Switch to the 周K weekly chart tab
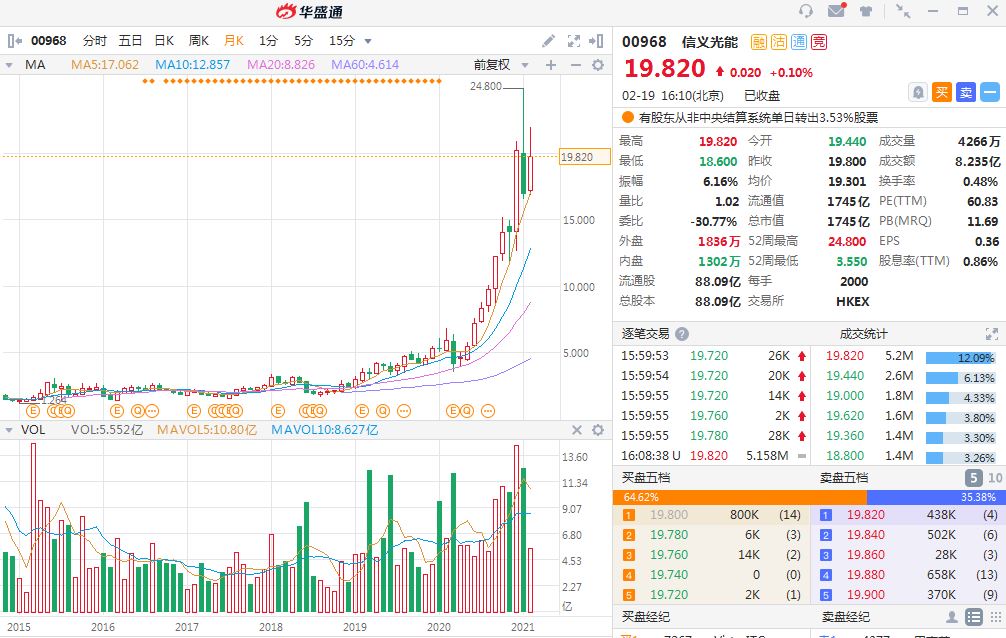1006x638 pixels. coord(199,41)
